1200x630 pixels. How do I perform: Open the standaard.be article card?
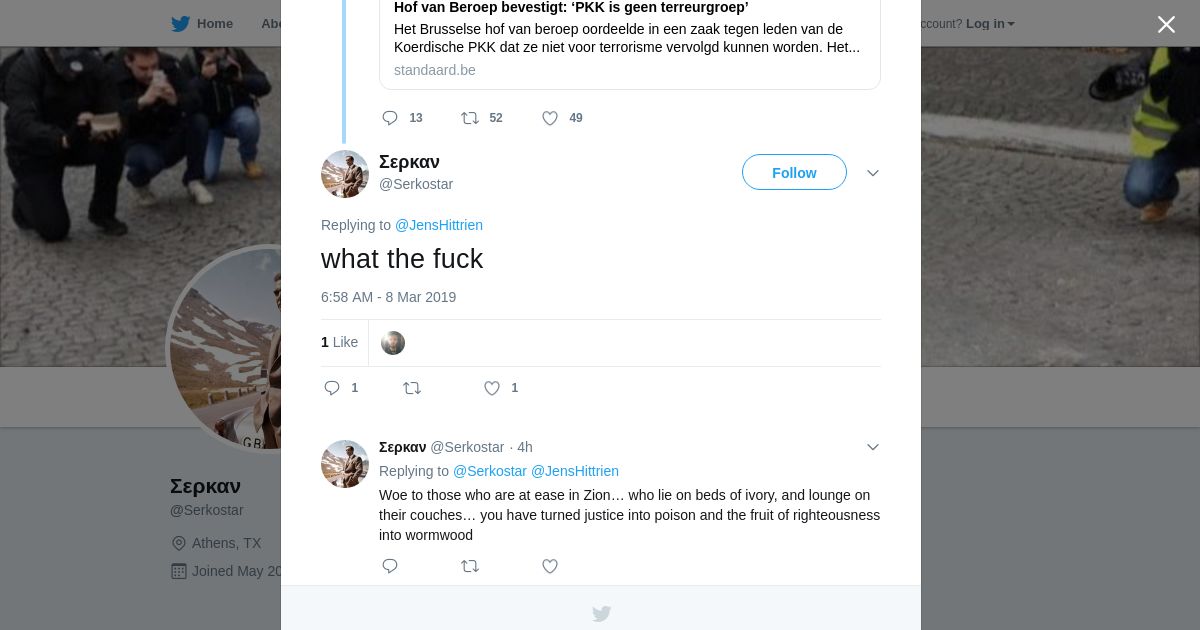[x=629, y=40]
